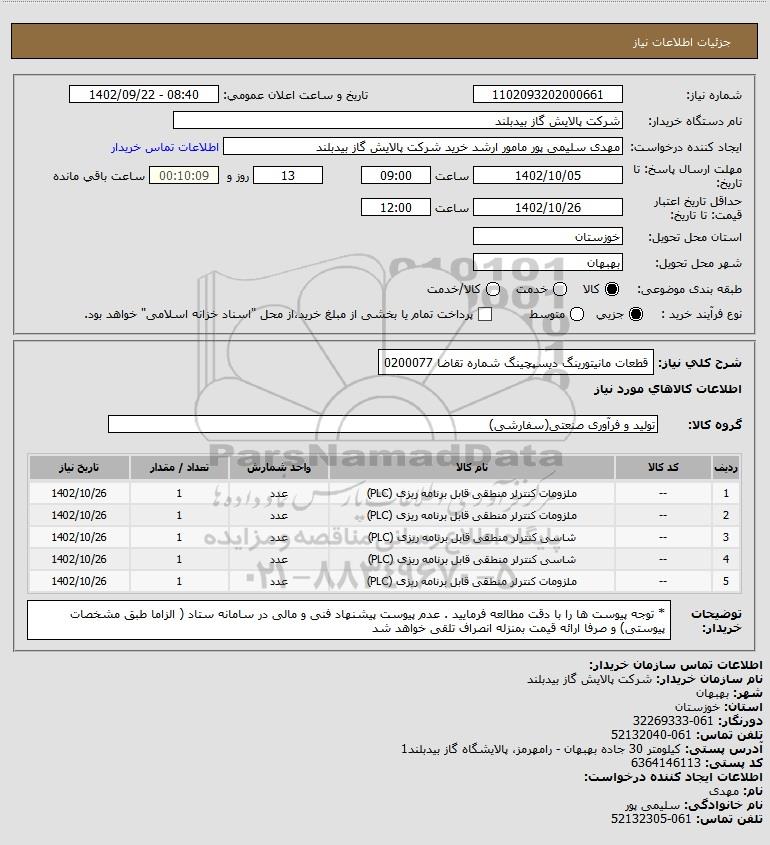Viewport: 770px width, 845px height.
Task: Click the general description field with 0200077
Action: (516, 363)
